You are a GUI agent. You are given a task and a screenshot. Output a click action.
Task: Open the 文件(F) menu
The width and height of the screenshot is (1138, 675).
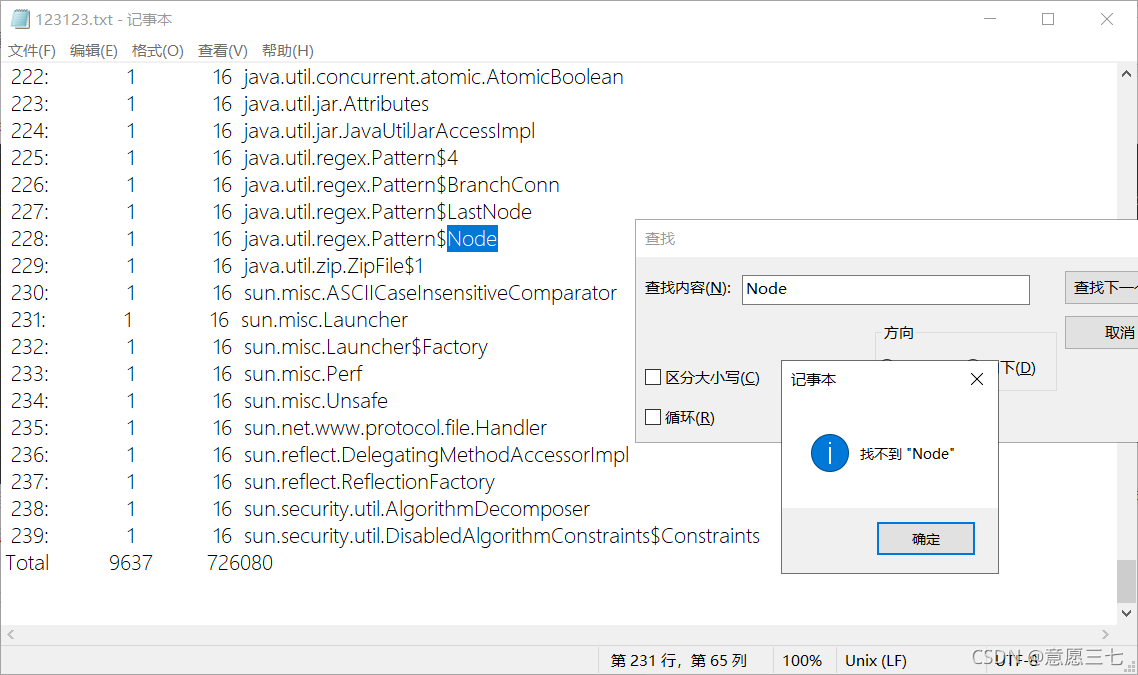[32, 51]
